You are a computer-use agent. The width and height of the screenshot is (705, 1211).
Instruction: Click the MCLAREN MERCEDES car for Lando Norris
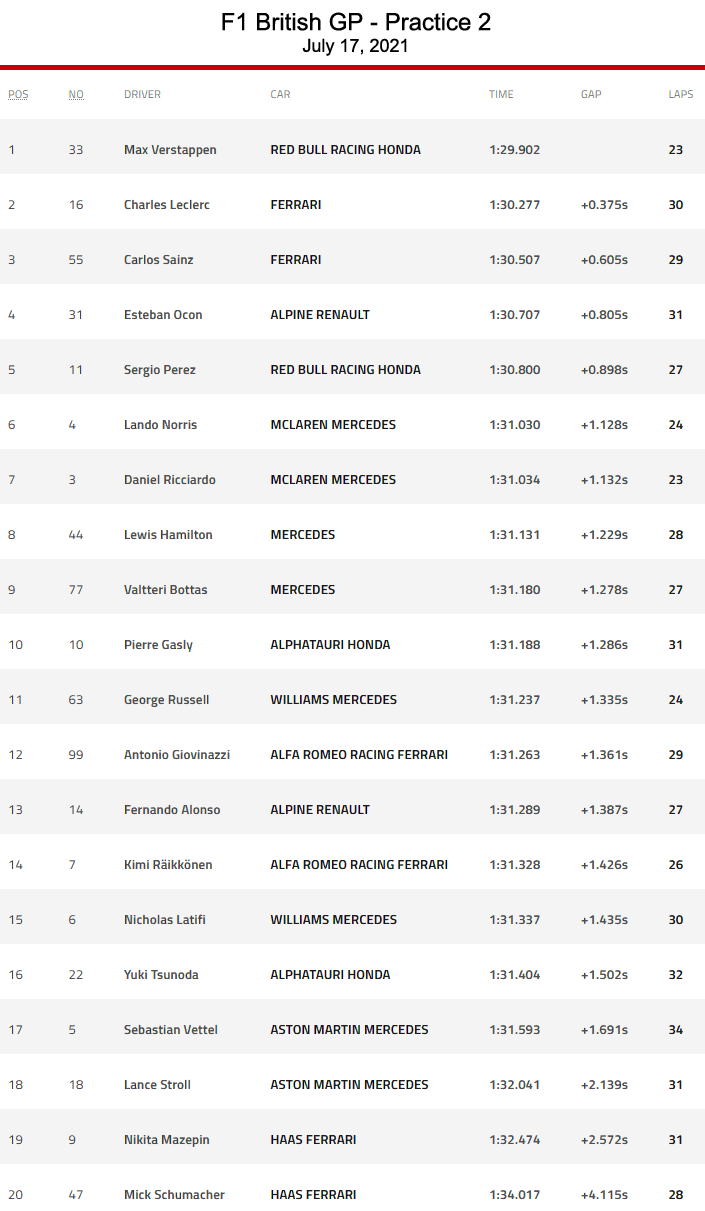tap(333, 425)
